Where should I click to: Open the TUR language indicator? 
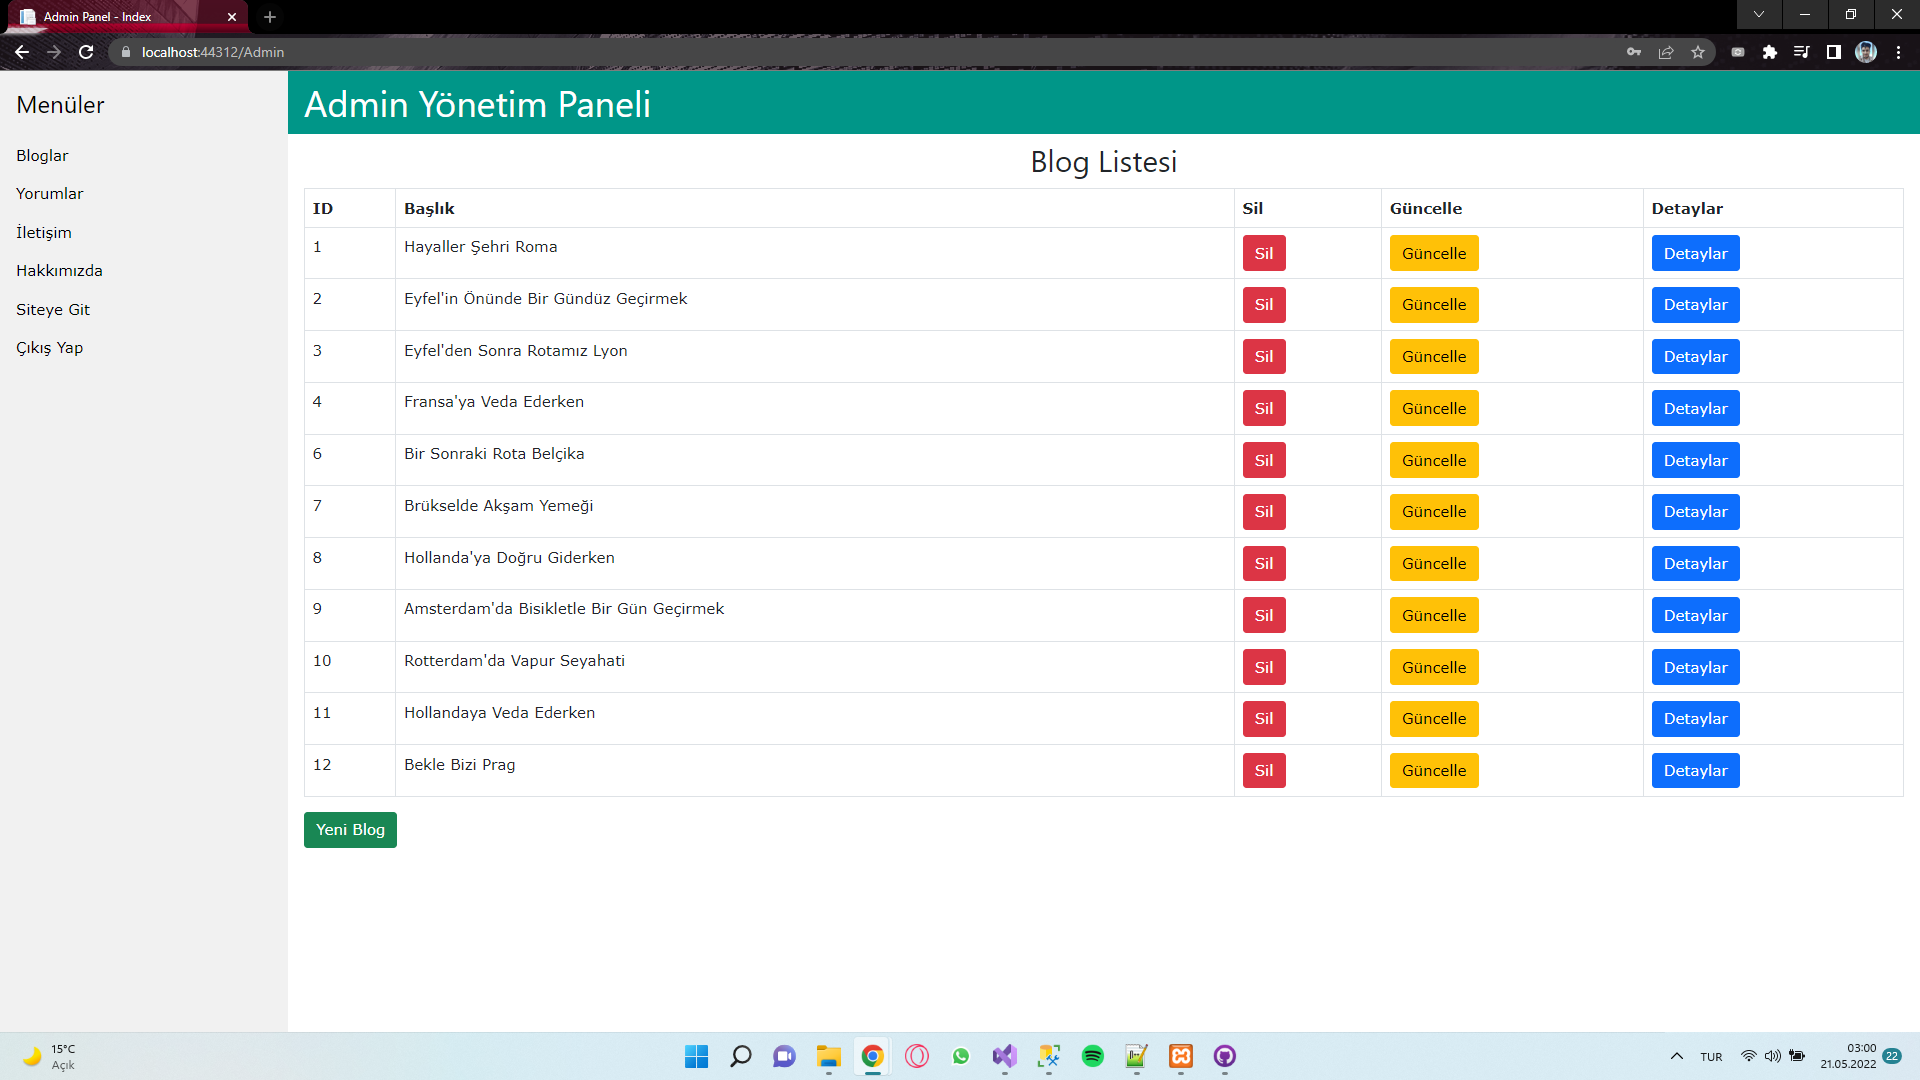[1711, 1057]
